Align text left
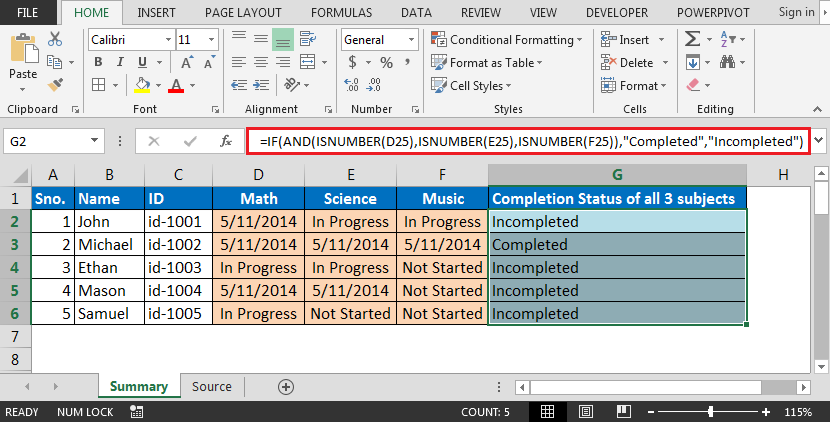Viewport: 830px width, 422px height. (x=239, y=62)
